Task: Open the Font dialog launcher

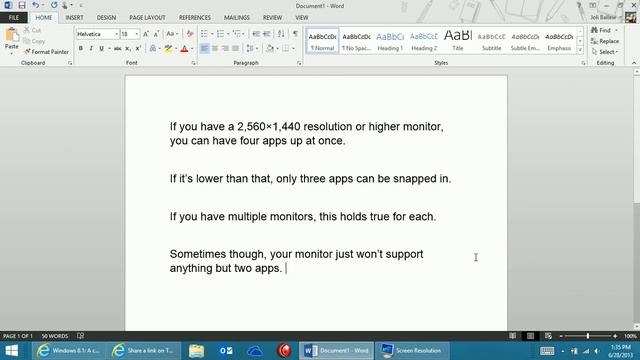Action: 193,63
